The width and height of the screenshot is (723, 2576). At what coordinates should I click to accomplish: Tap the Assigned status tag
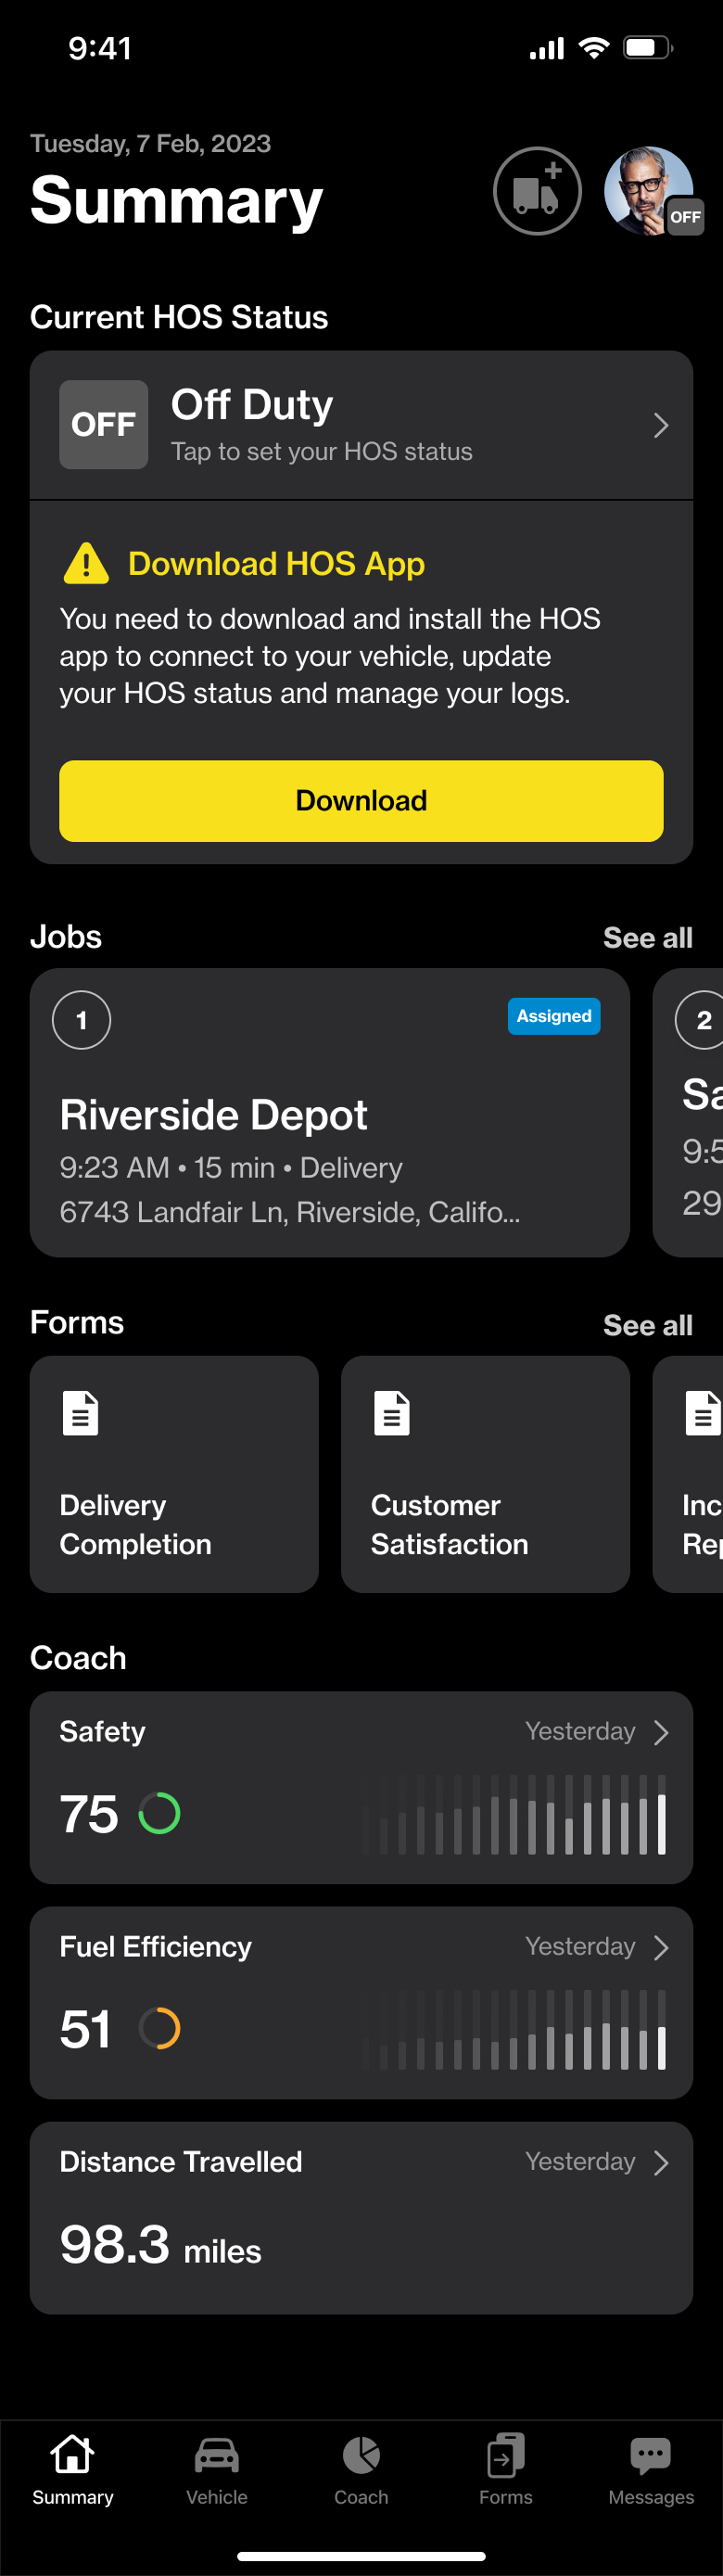[553, 1016]
